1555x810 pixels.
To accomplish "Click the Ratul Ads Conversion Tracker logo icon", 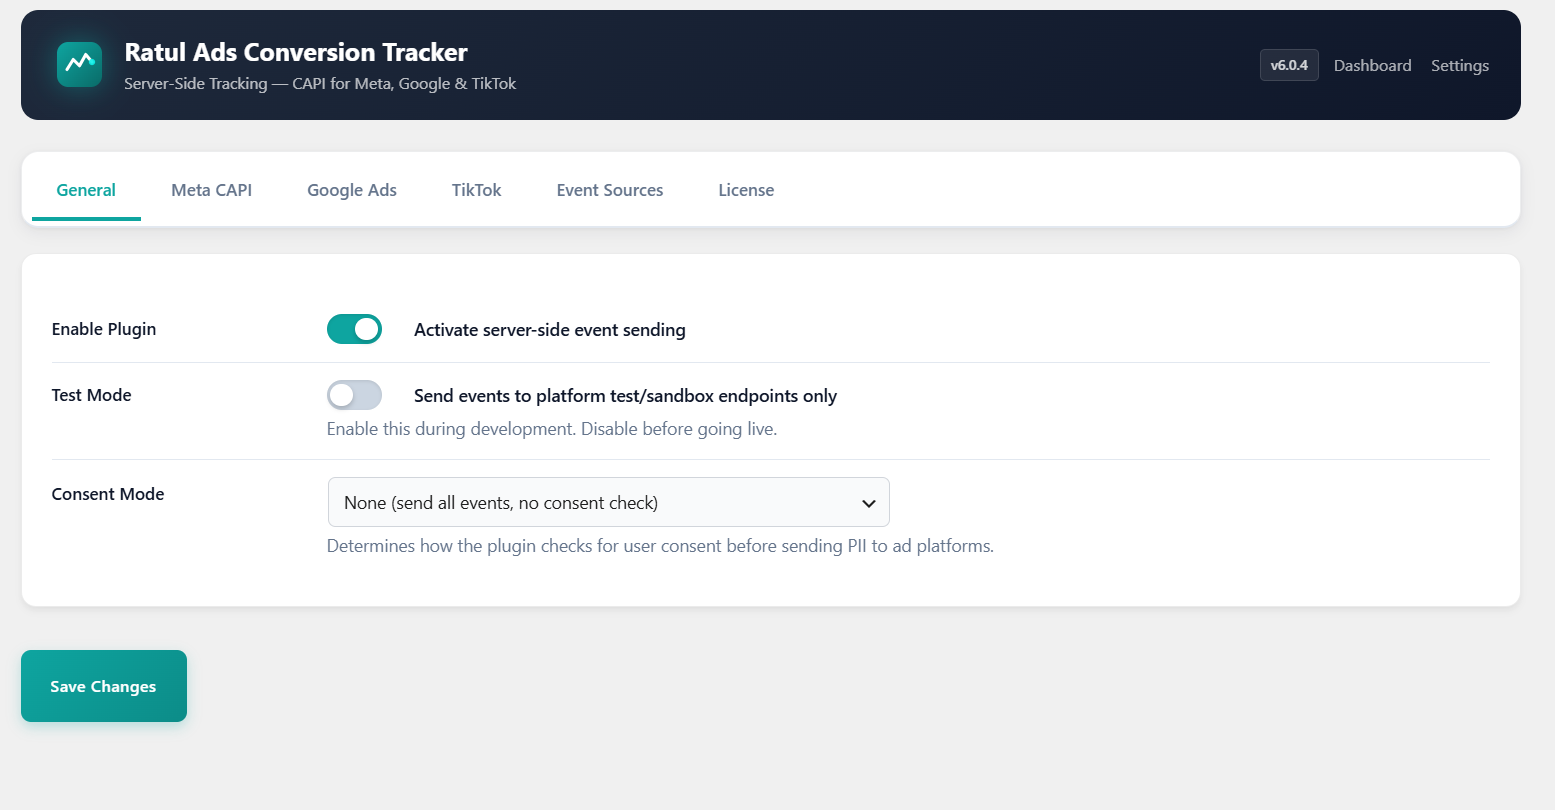I will pos(79,64).
